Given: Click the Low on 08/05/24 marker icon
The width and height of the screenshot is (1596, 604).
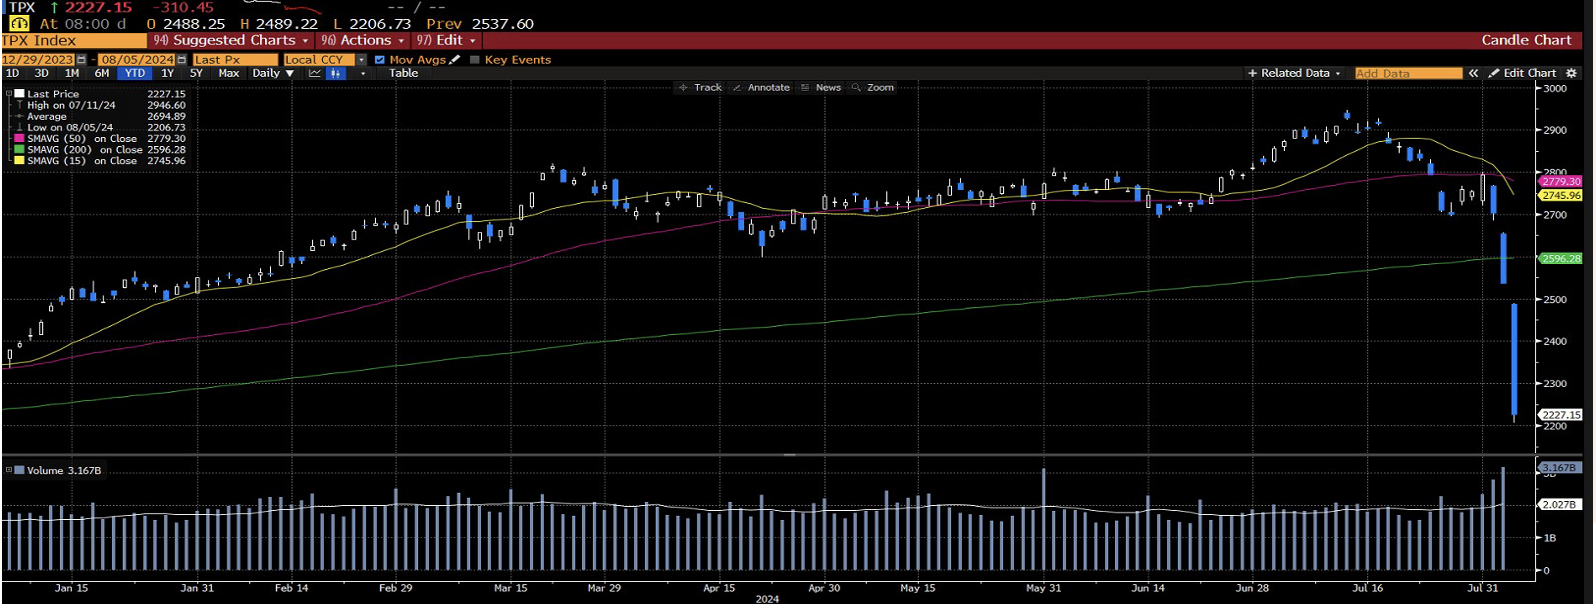Looking at the screenshot, I should click(x=19, y=128).
